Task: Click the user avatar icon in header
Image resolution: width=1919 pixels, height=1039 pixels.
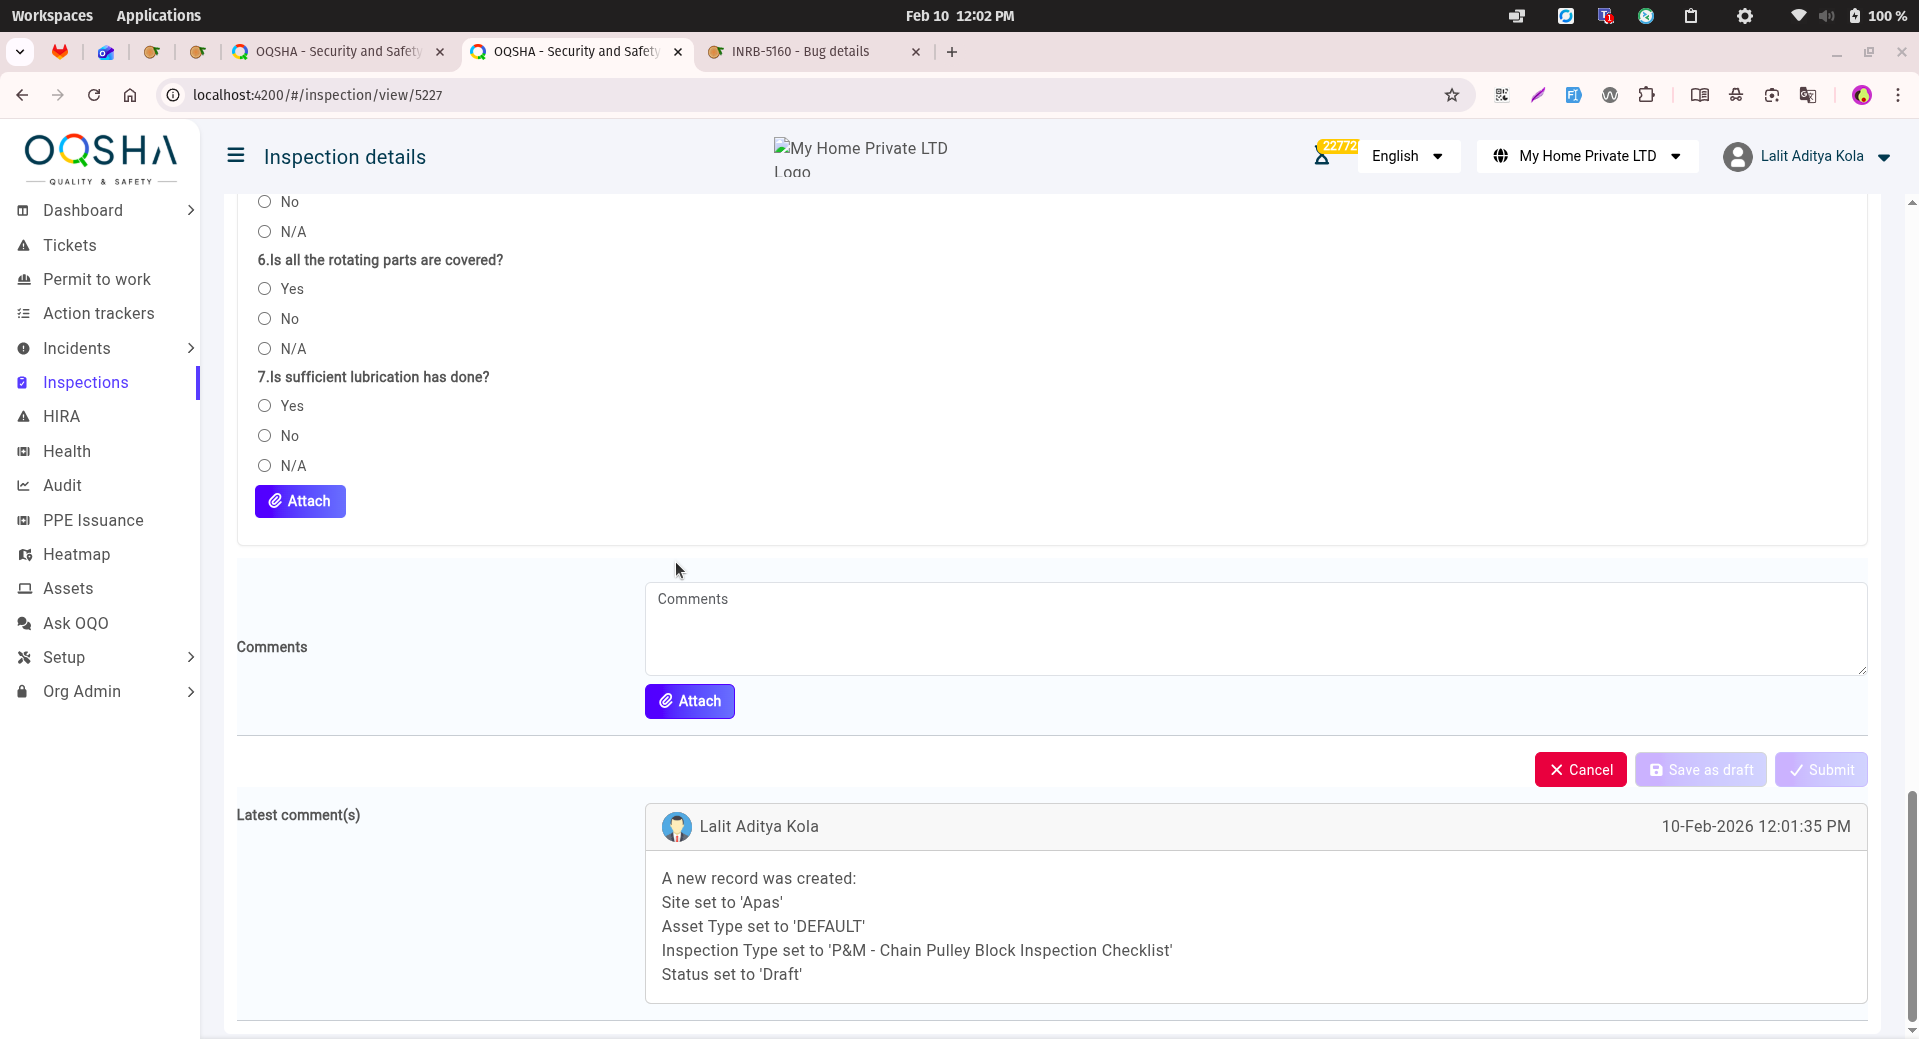Action: coord(1737,157)
